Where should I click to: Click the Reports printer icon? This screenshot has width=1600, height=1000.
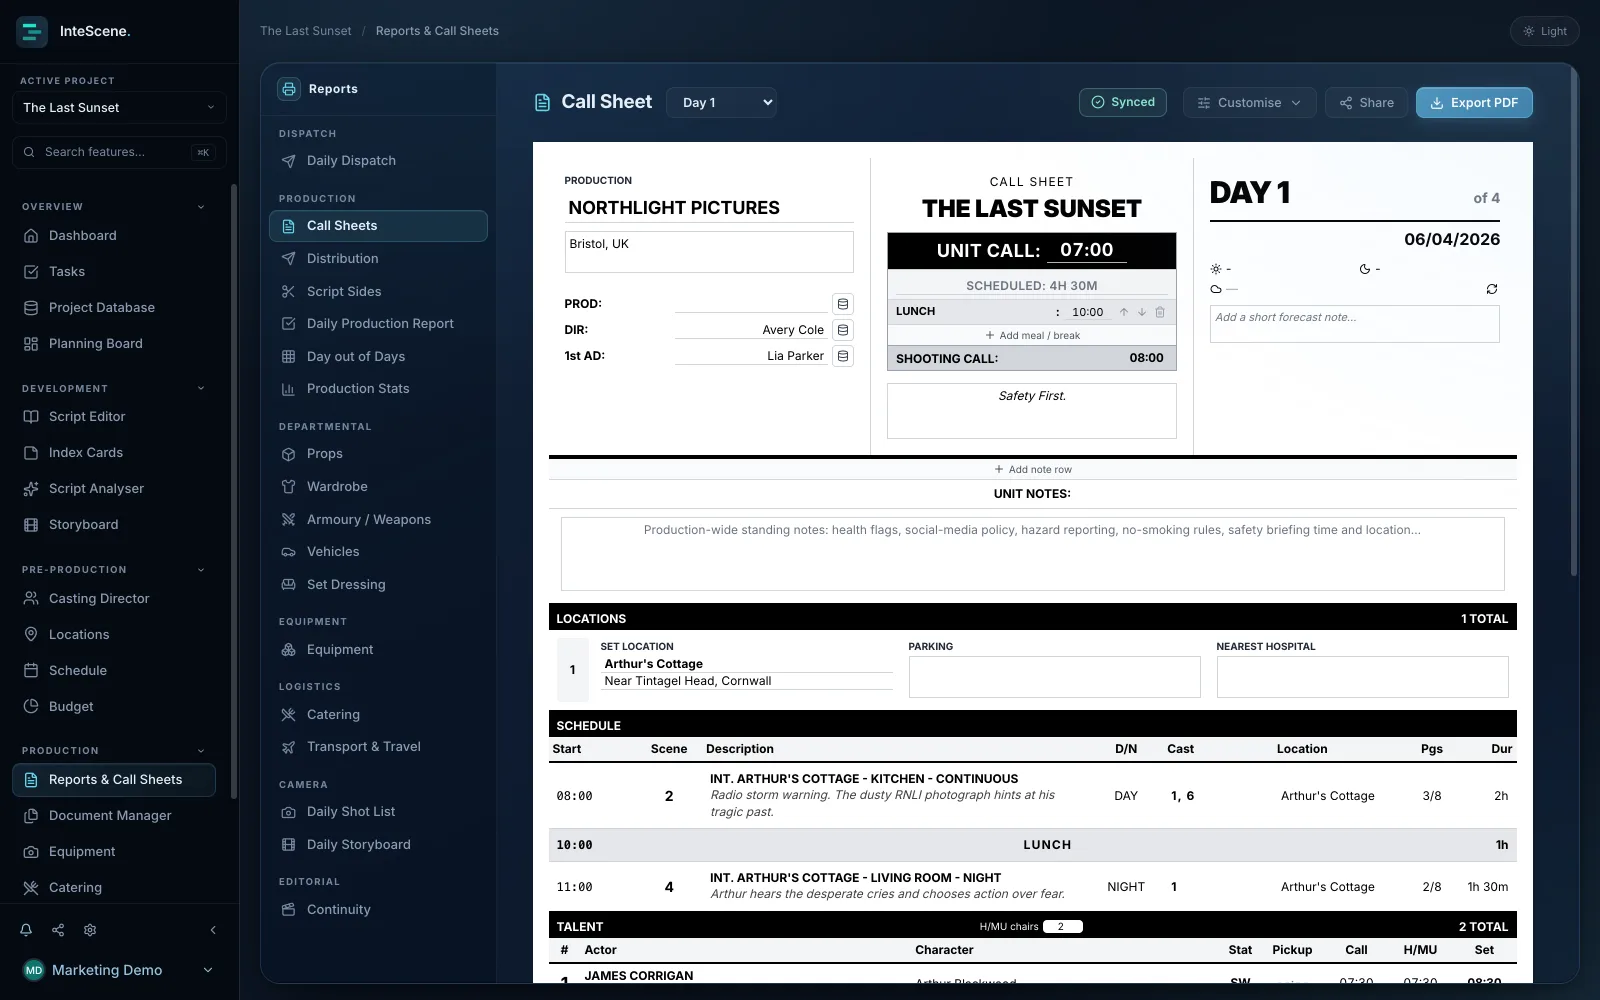tap(289, 89)
